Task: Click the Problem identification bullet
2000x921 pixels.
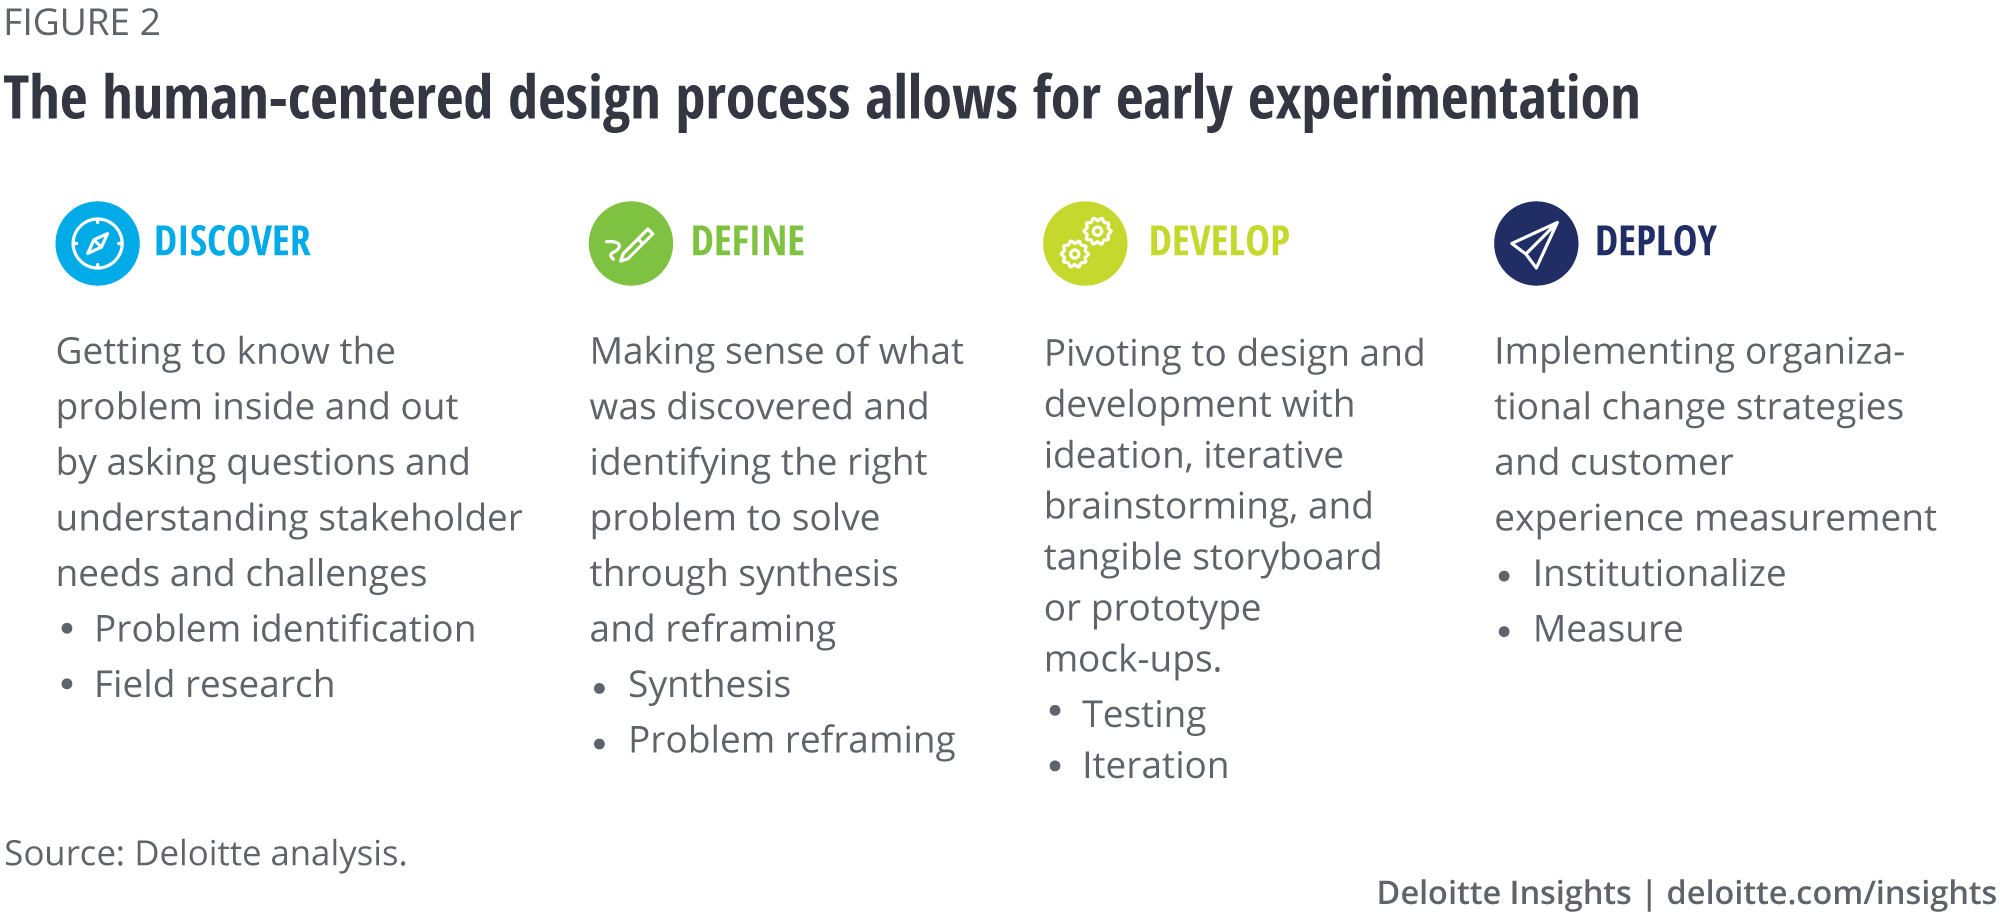Action: coord(284,629)
